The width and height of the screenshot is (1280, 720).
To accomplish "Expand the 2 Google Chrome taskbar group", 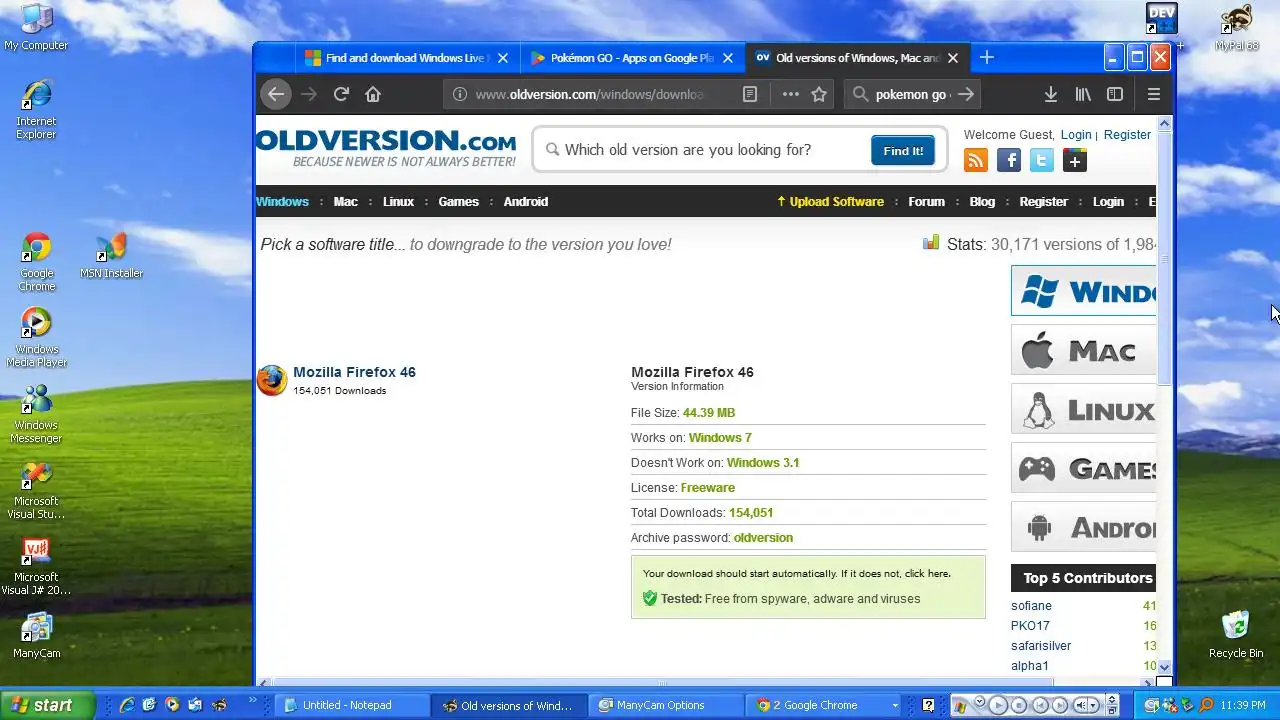I will click(x=825, y=705).
